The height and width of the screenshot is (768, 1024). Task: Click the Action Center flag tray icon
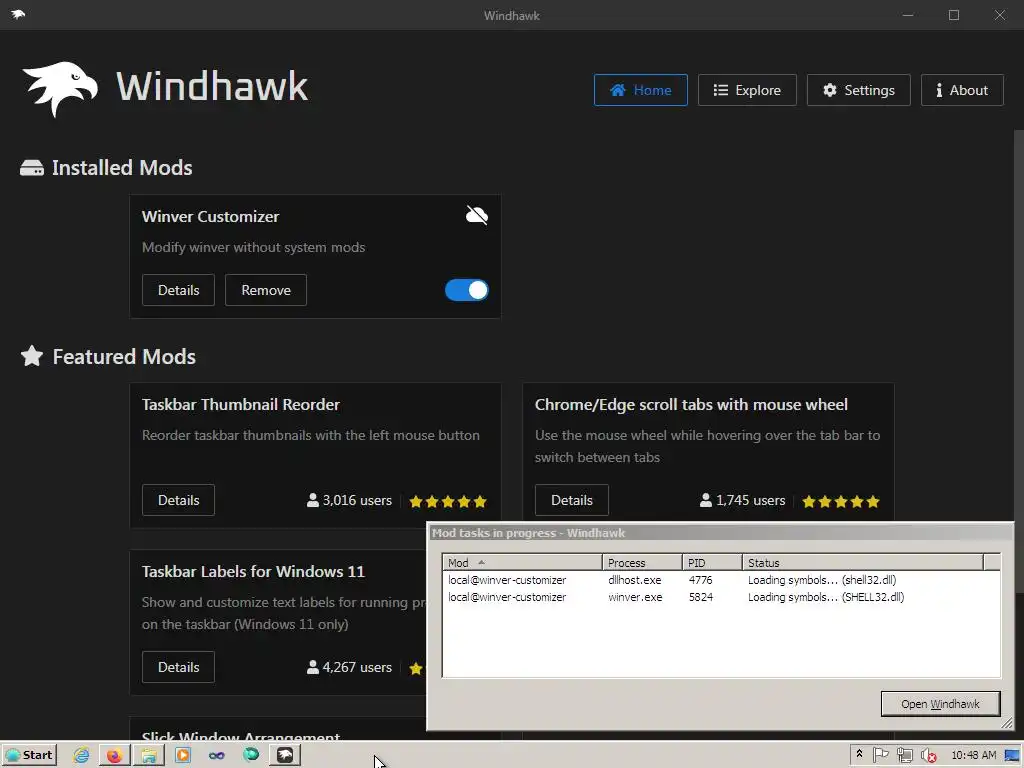point(880,755)
